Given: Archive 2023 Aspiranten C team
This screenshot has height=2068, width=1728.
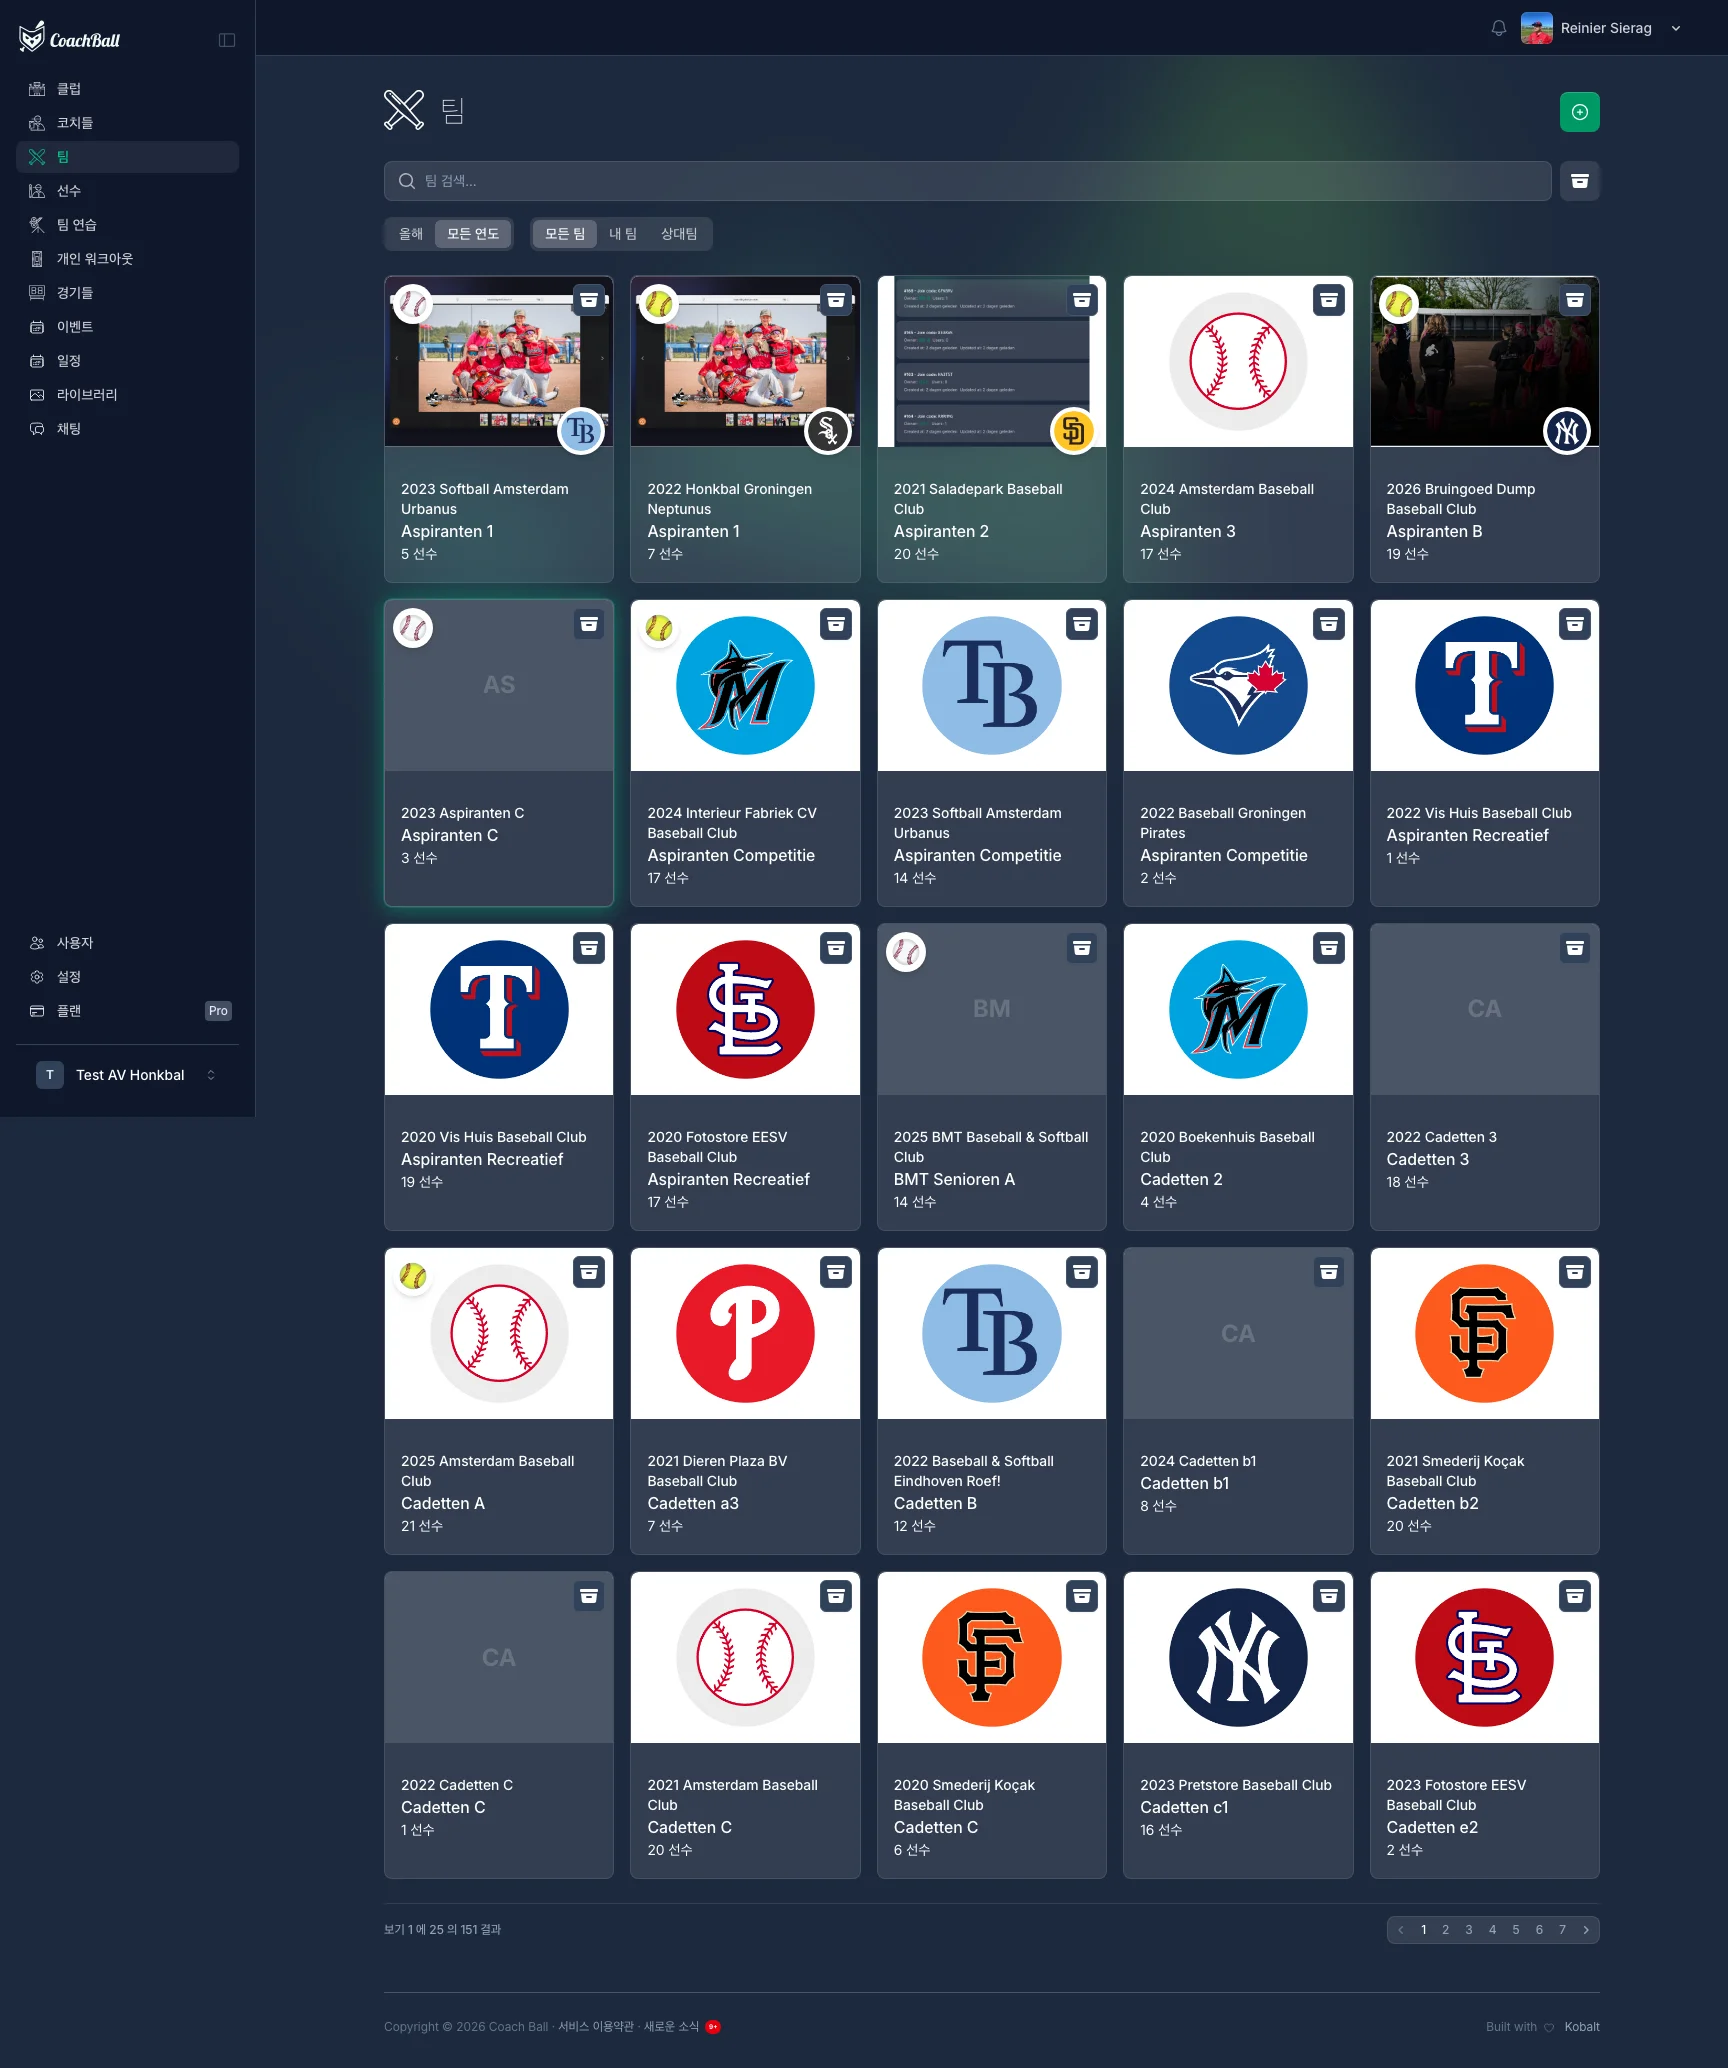Looking at the screenshot, I should 589,624.
